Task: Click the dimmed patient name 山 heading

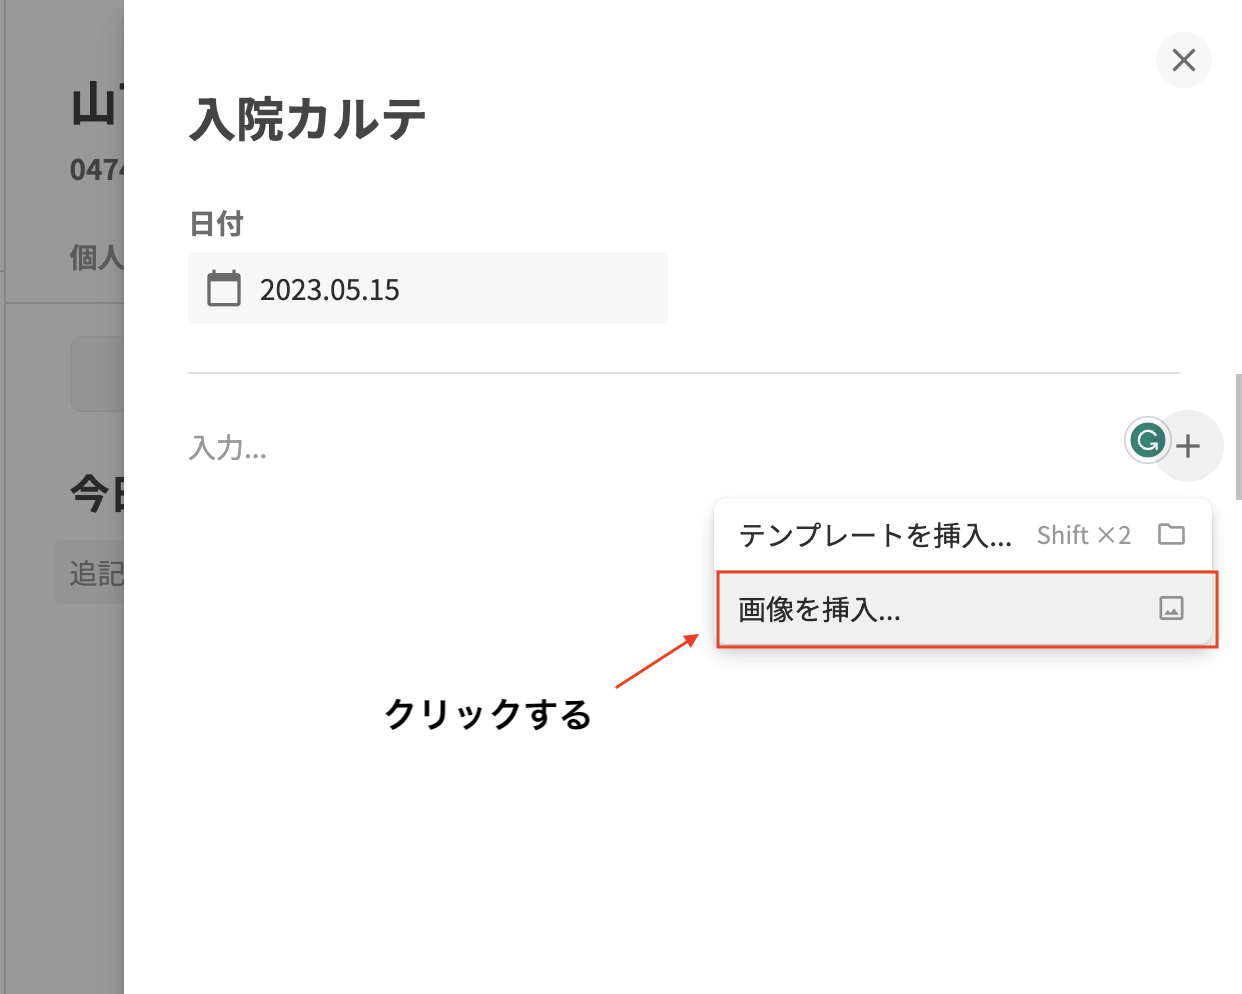Action: pos(96,106)
